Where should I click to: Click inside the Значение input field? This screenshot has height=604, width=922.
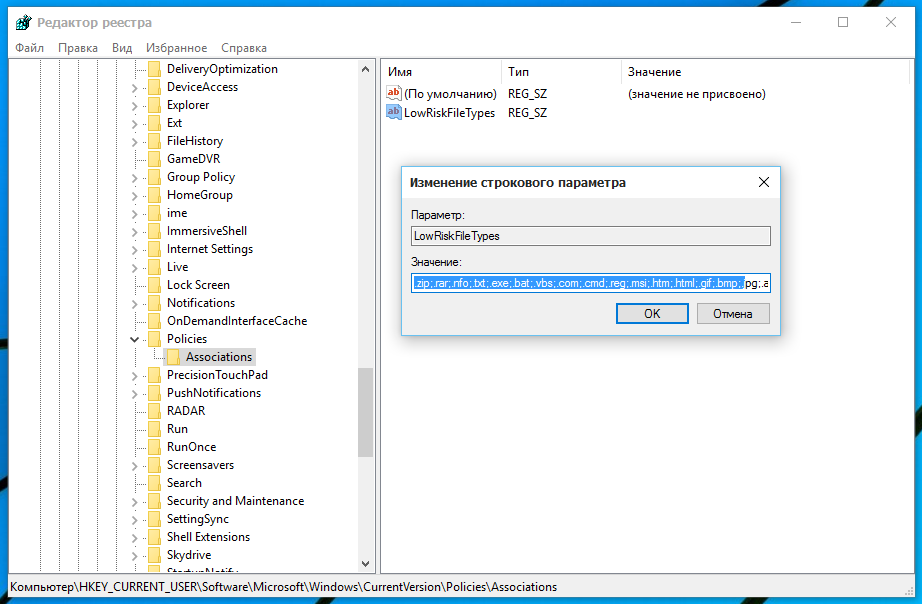[590, 284]
